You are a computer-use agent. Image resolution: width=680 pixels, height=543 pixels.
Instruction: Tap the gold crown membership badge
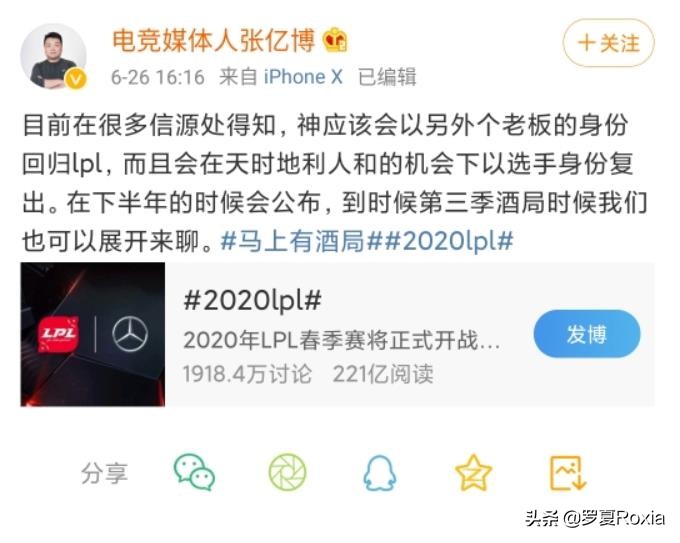click(x=335, y=41)
